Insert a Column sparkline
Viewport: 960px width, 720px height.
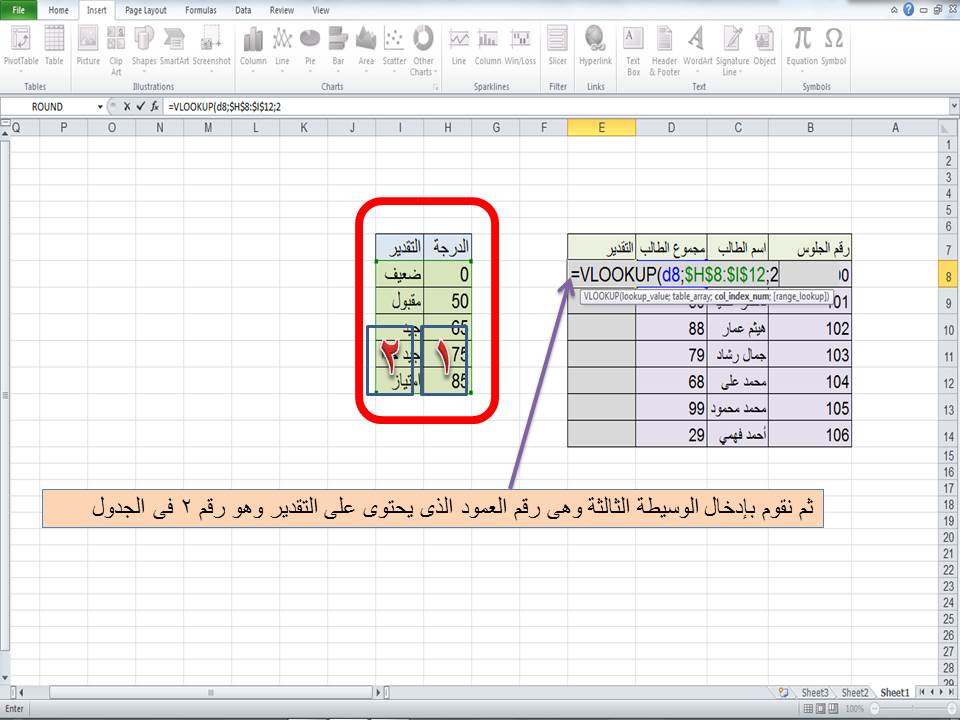(x=488, y=46)
